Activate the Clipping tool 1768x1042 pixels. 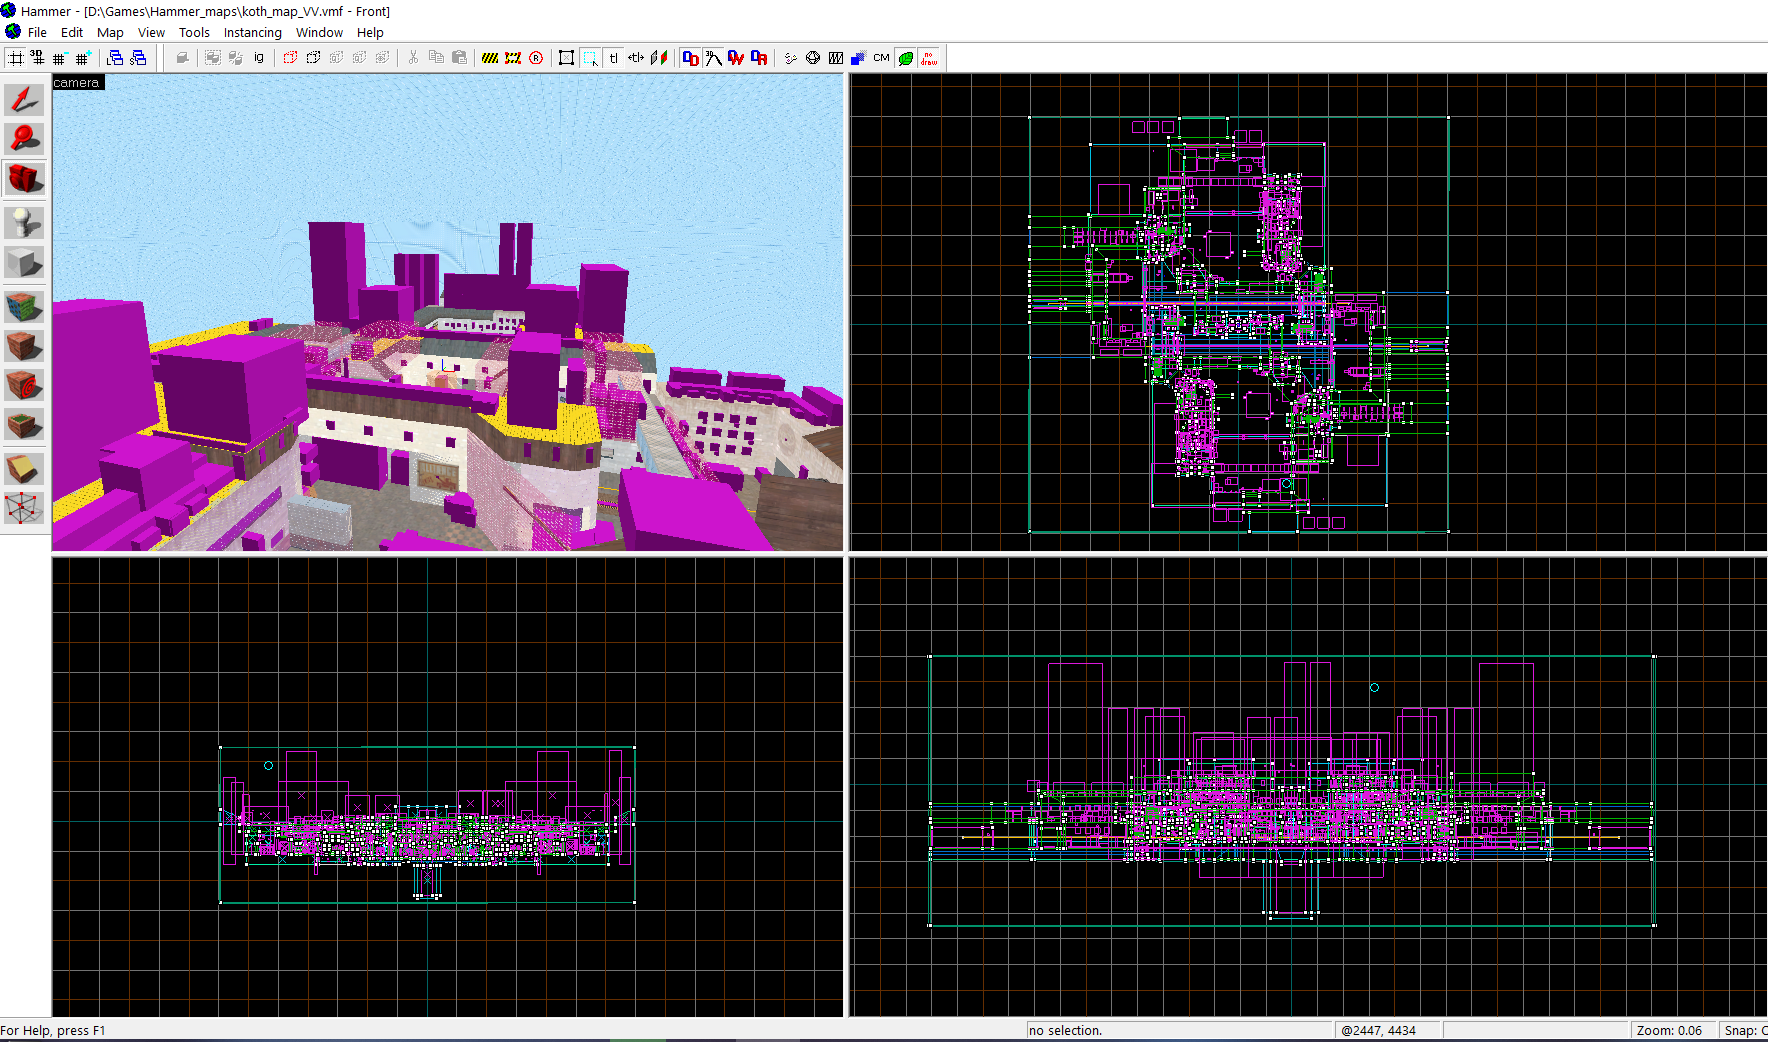pyautogui.click(x=24, y=468)
